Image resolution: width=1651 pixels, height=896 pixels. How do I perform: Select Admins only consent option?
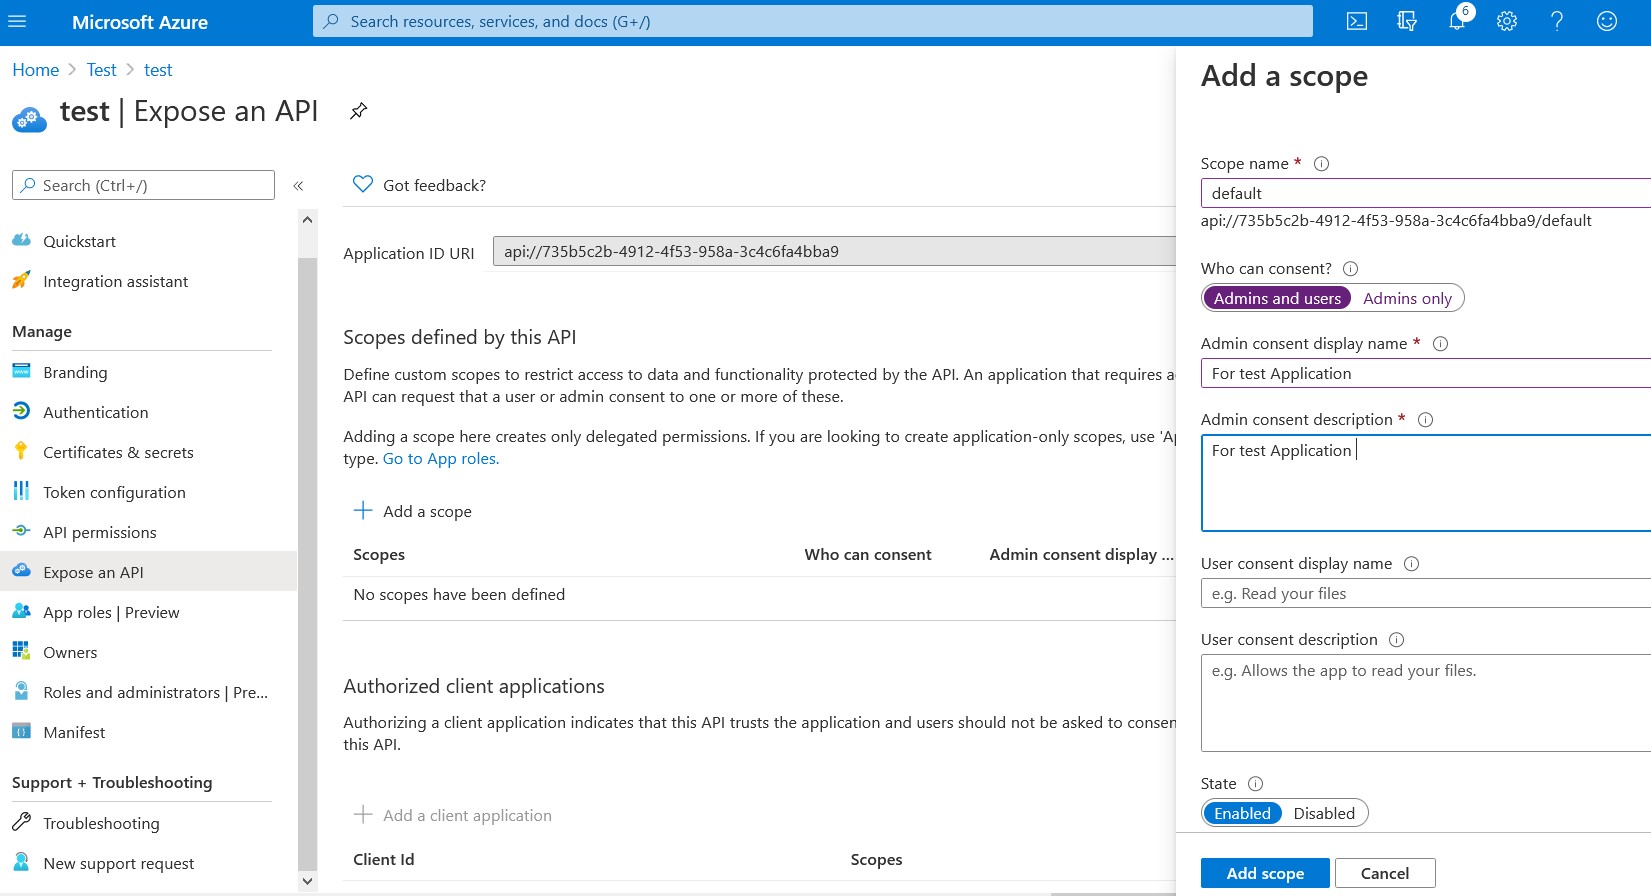[1407, 299]
